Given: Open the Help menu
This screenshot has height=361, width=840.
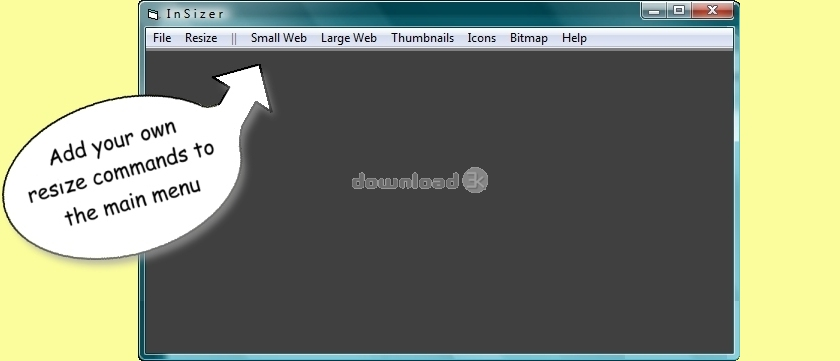Looking at the screenshot, I should point(574,38).
